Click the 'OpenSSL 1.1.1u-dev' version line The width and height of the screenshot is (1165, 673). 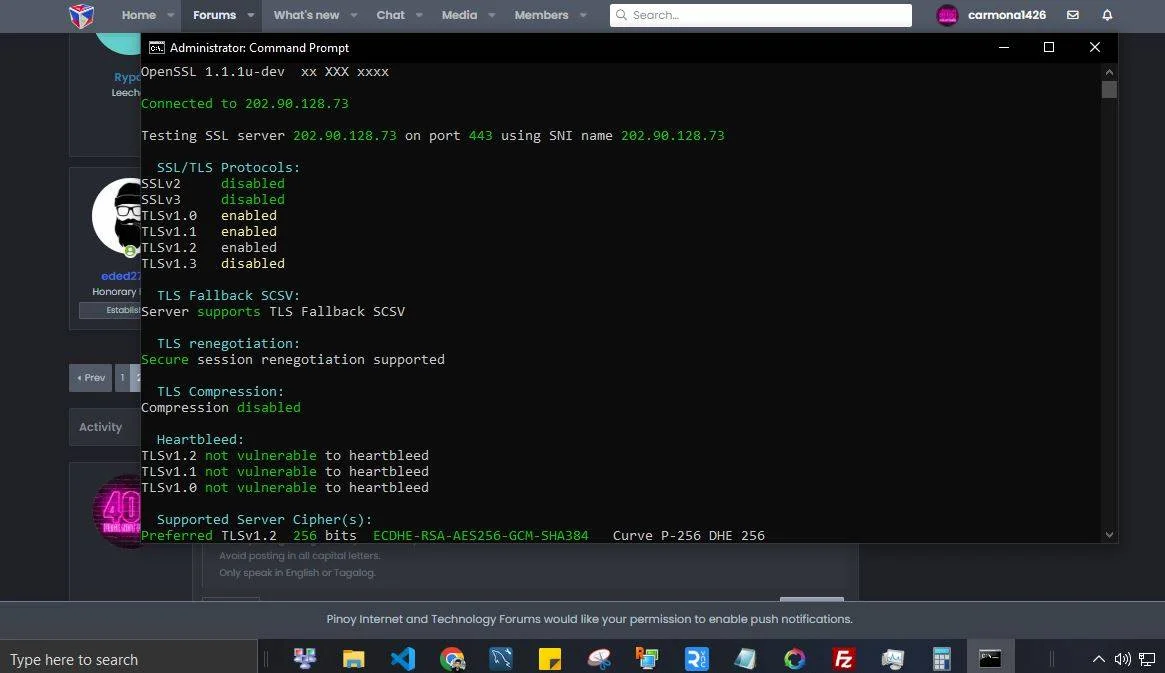[x=265, y=71]
